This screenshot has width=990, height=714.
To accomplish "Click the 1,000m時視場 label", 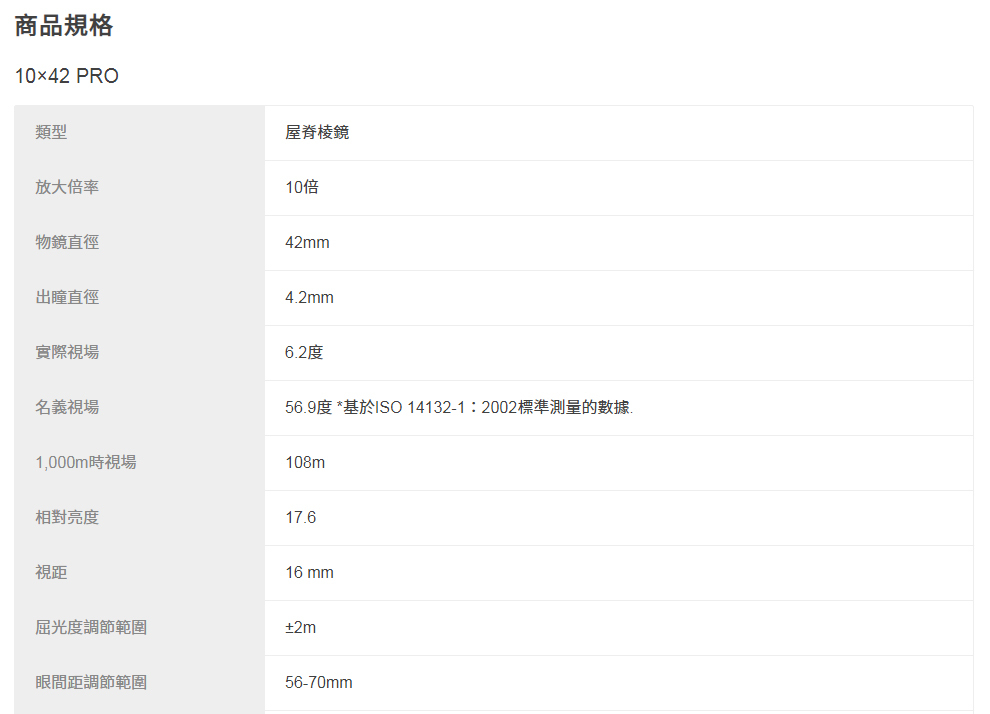I will click(86, 462).
